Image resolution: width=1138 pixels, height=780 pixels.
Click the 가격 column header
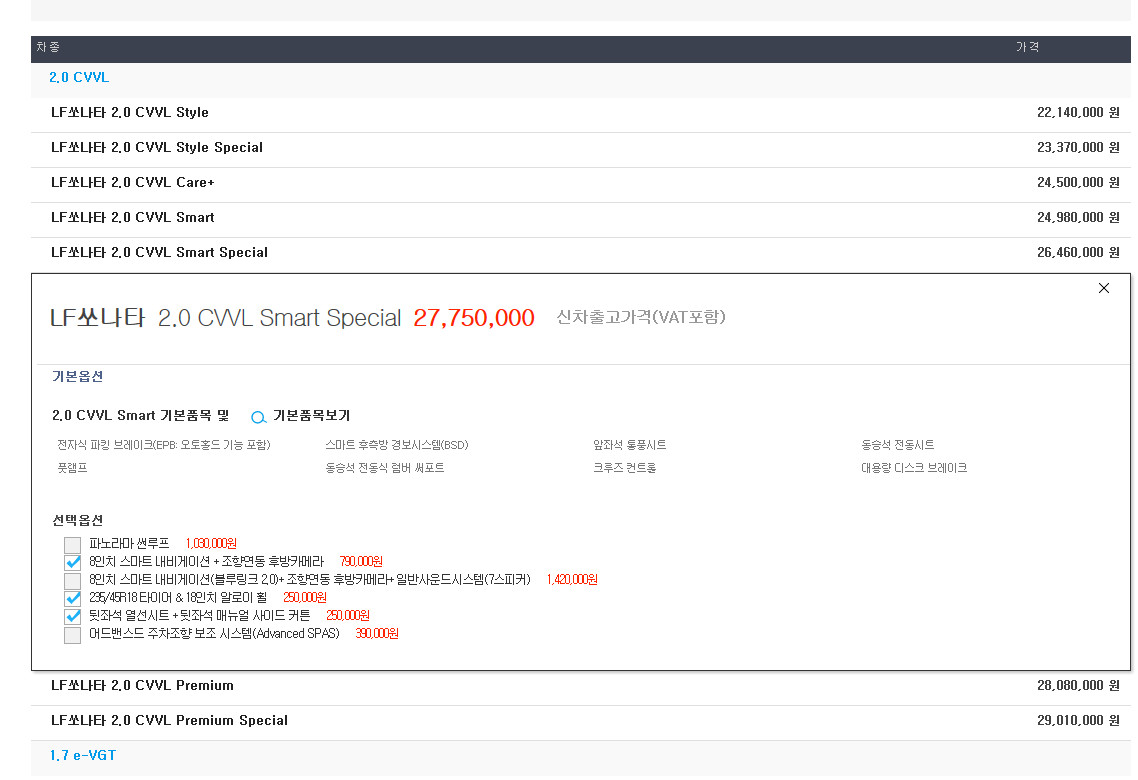click(x=1027, y=47)
